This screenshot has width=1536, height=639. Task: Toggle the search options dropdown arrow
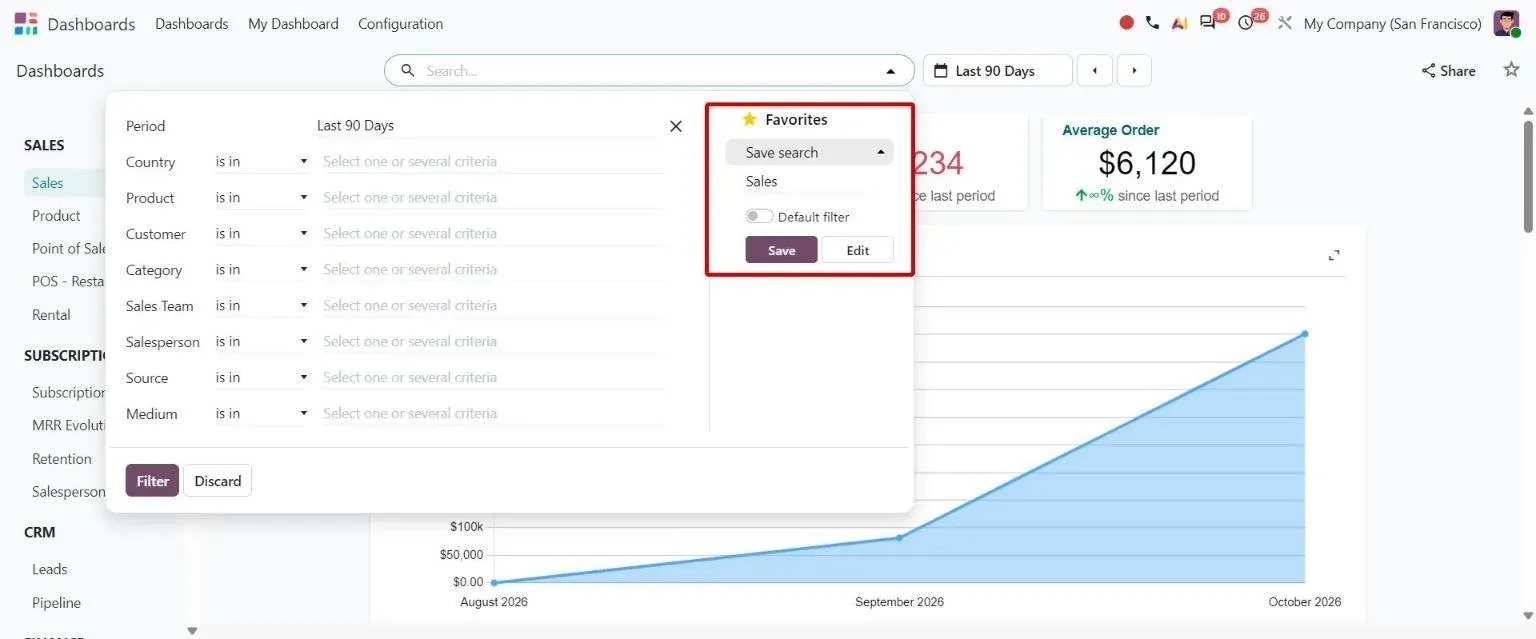tap(890, 71)
